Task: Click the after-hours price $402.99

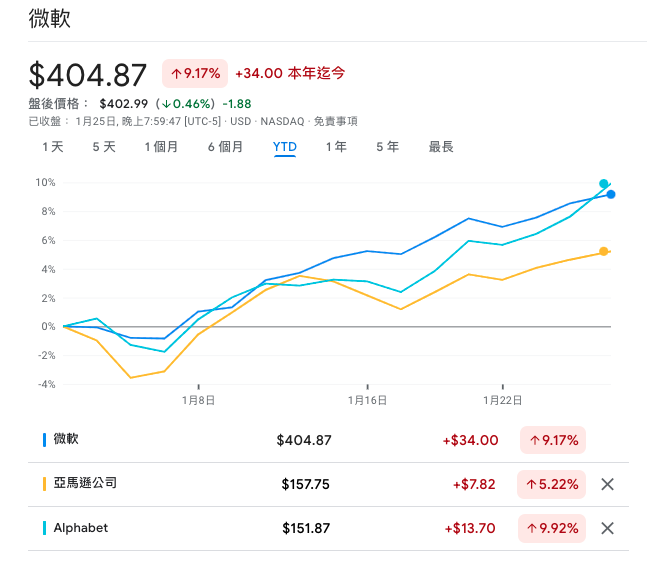Action: pyautogui.click(x=123, y=104)
